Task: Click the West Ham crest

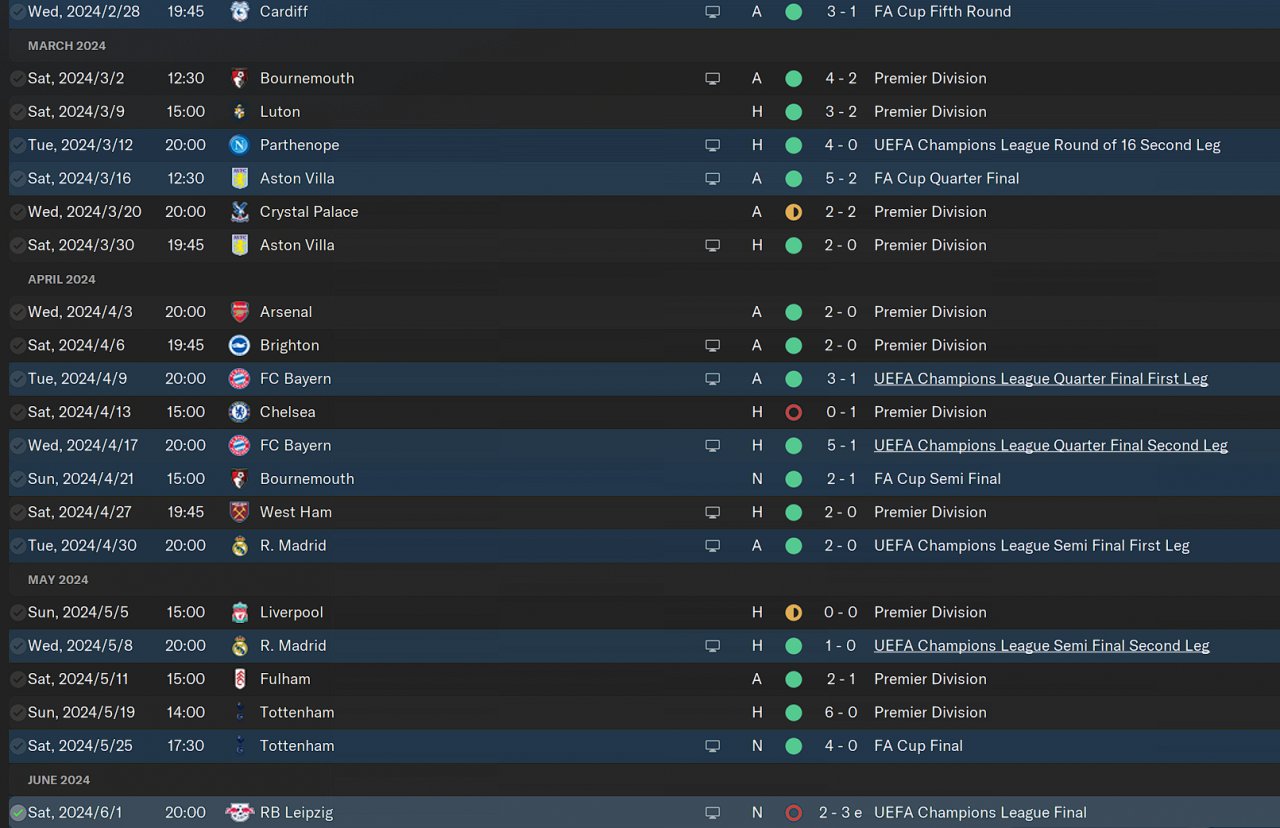Action: coord(239,512)
